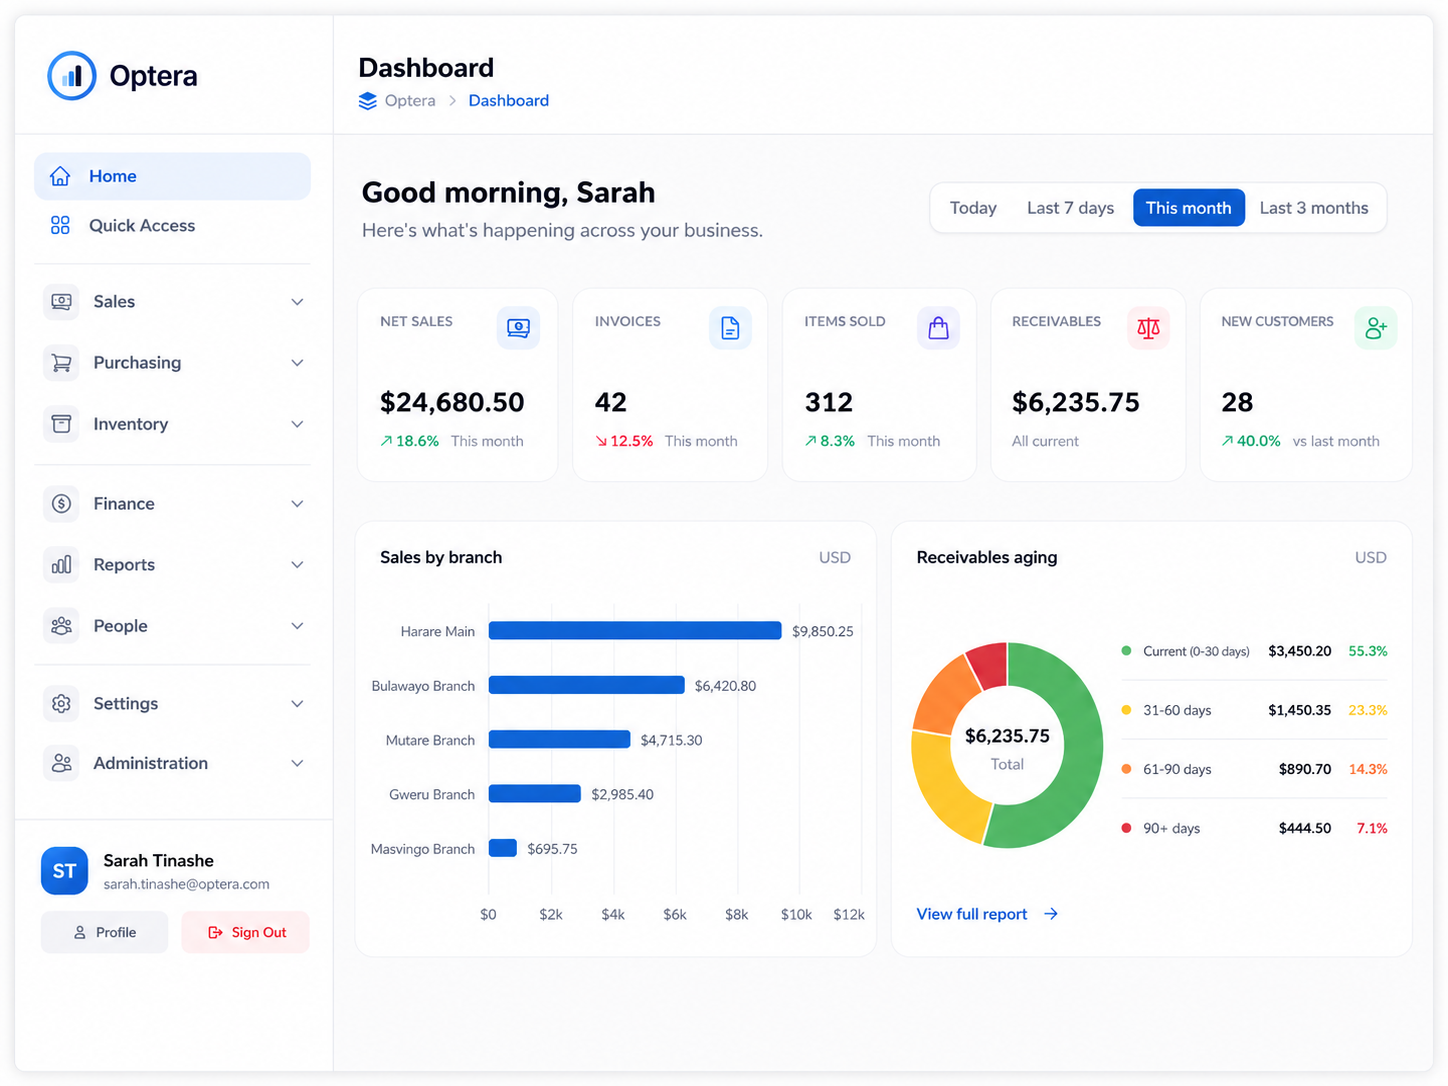Click the Invoices document icon
This screenshot has width=1448, height=1086.
click(x=730, y=328)
